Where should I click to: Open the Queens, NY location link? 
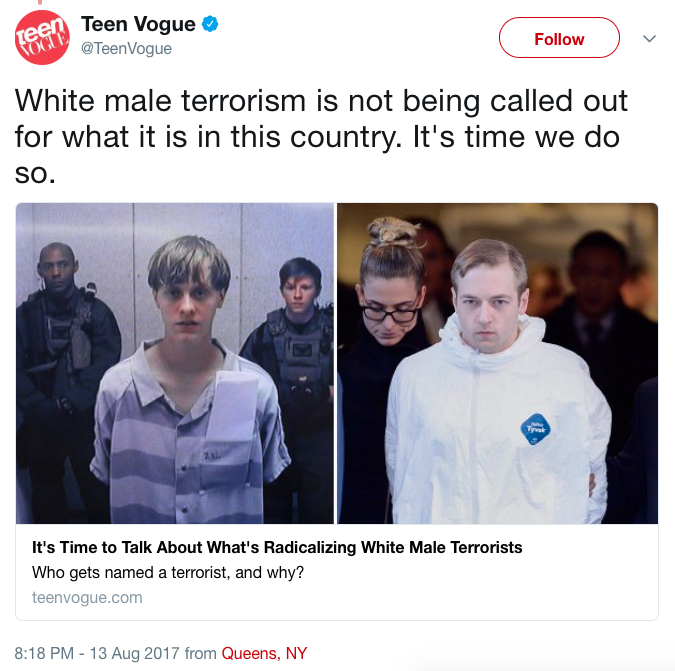(x=264, y=653)
